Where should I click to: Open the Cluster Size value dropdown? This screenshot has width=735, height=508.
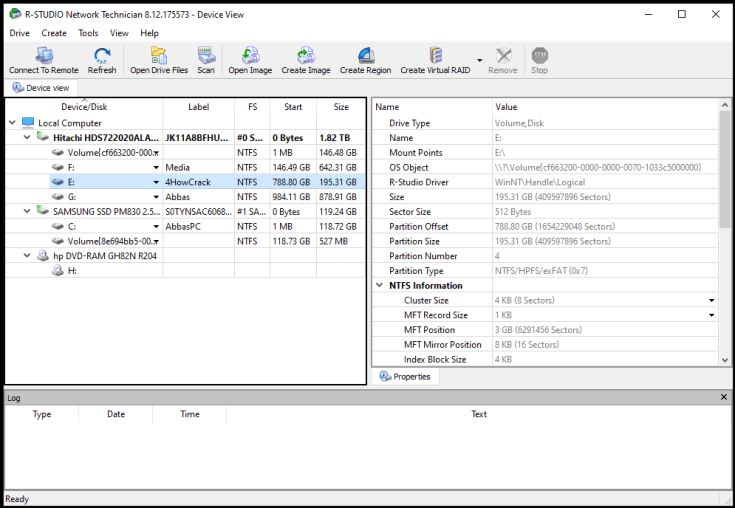[x=712, y=300]
